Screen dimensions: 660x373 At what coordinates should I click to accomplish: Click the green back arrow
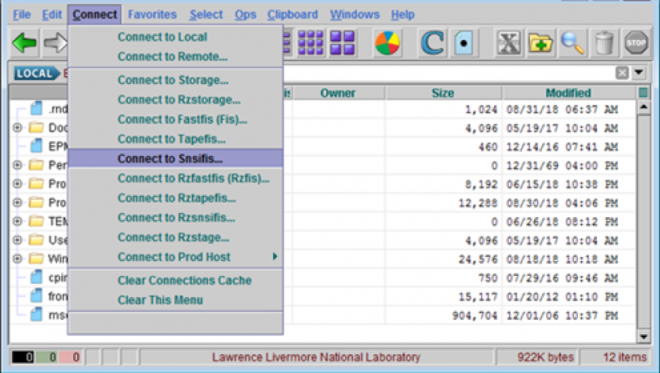[24, 43]
